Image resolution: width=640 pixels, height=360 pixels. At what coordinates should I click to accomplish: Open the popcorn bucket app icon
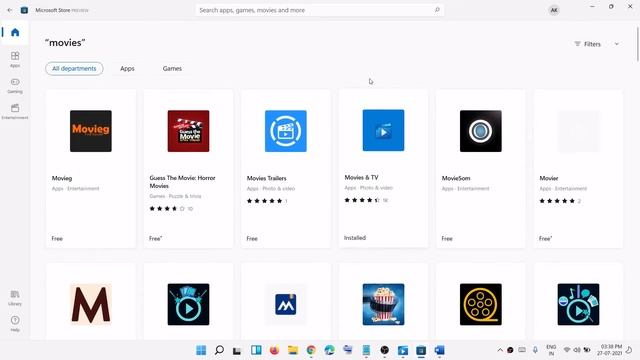tap(383, 304)
